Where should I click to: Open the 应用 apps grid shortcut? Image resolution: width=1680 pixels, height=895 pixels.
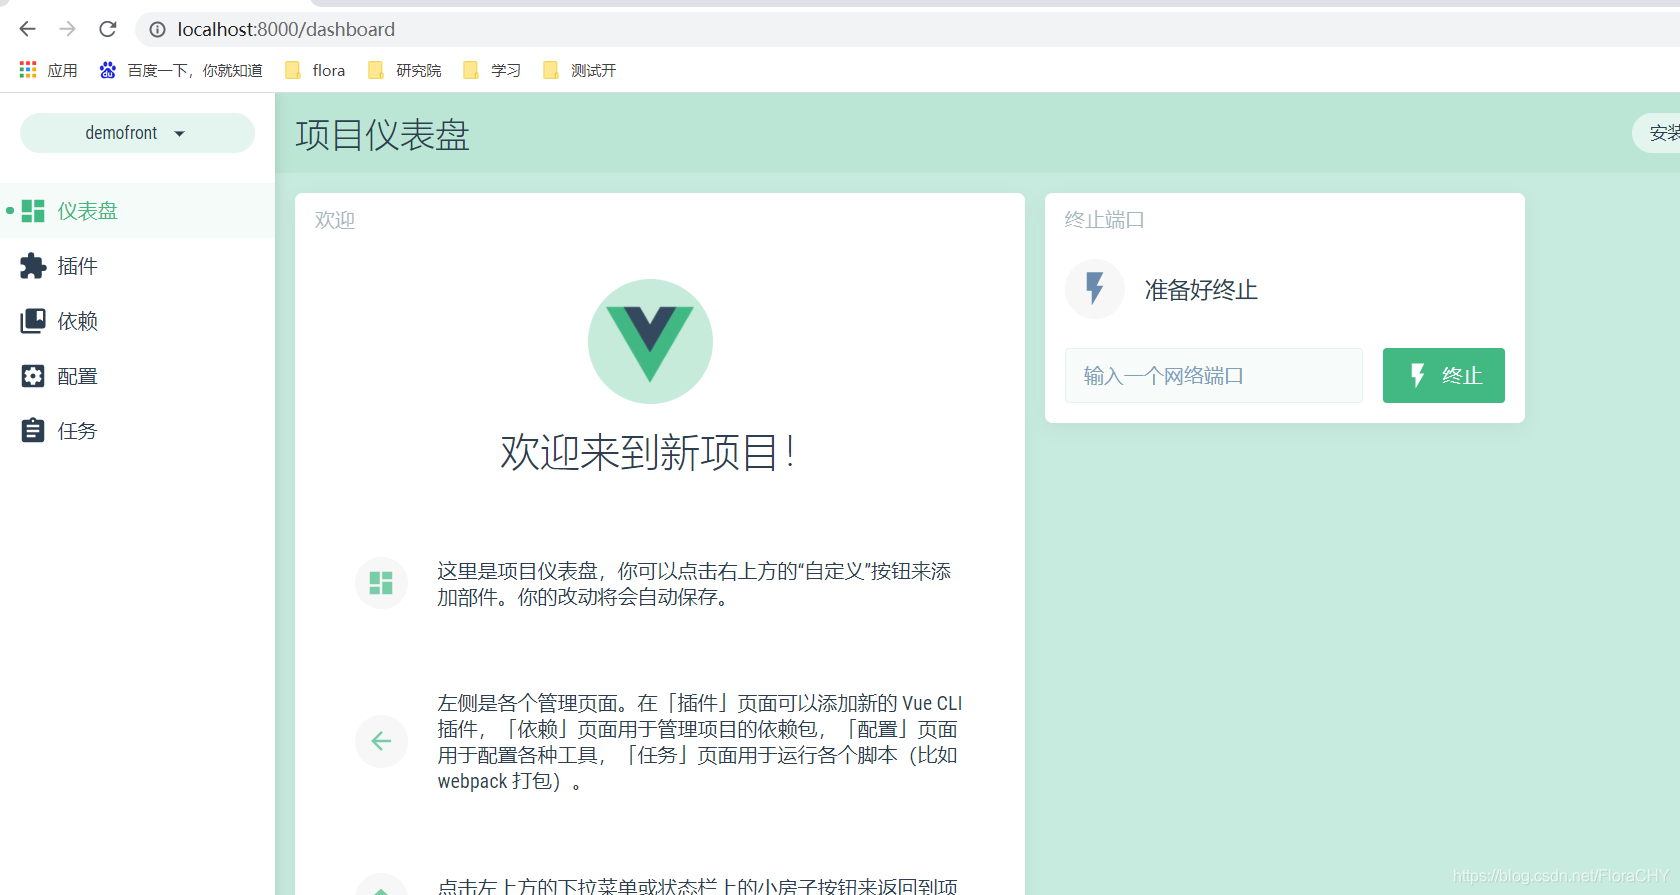[x=48, y=70]
